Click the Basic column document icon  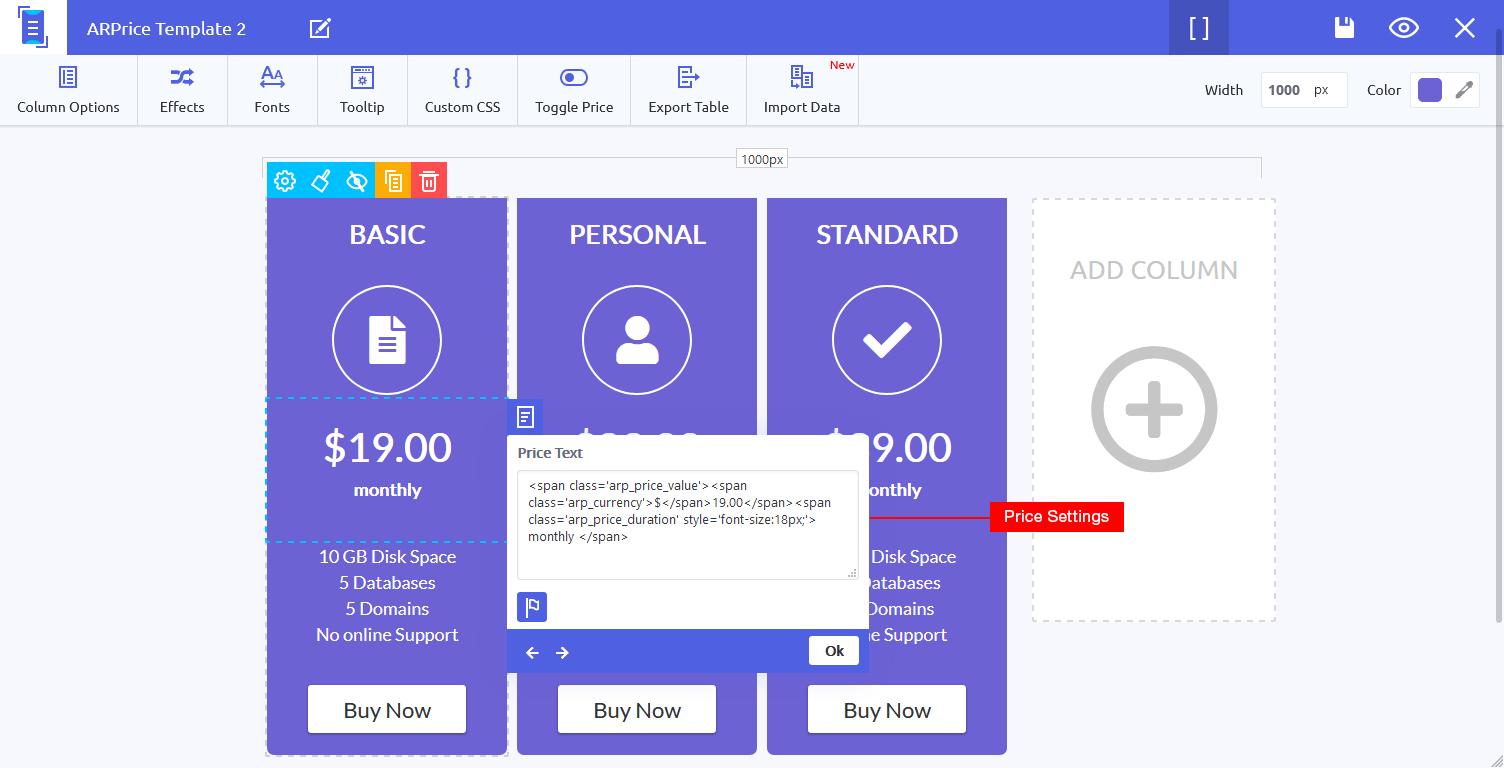click(387, 339)
